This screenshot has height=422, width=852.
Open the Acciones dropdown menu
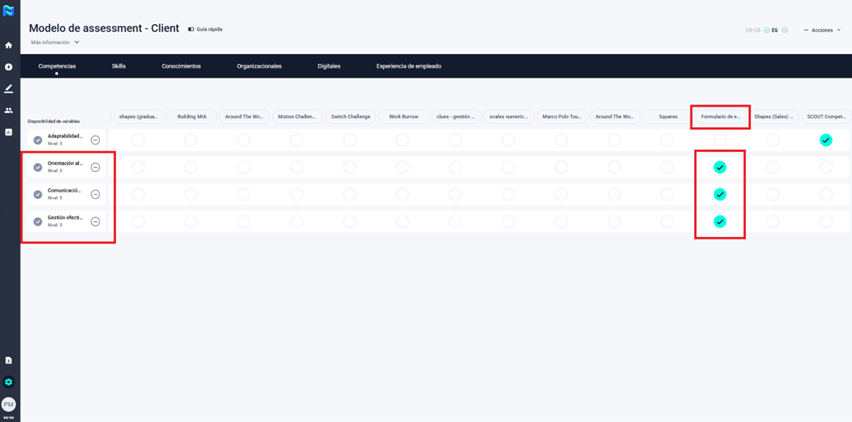825,30
